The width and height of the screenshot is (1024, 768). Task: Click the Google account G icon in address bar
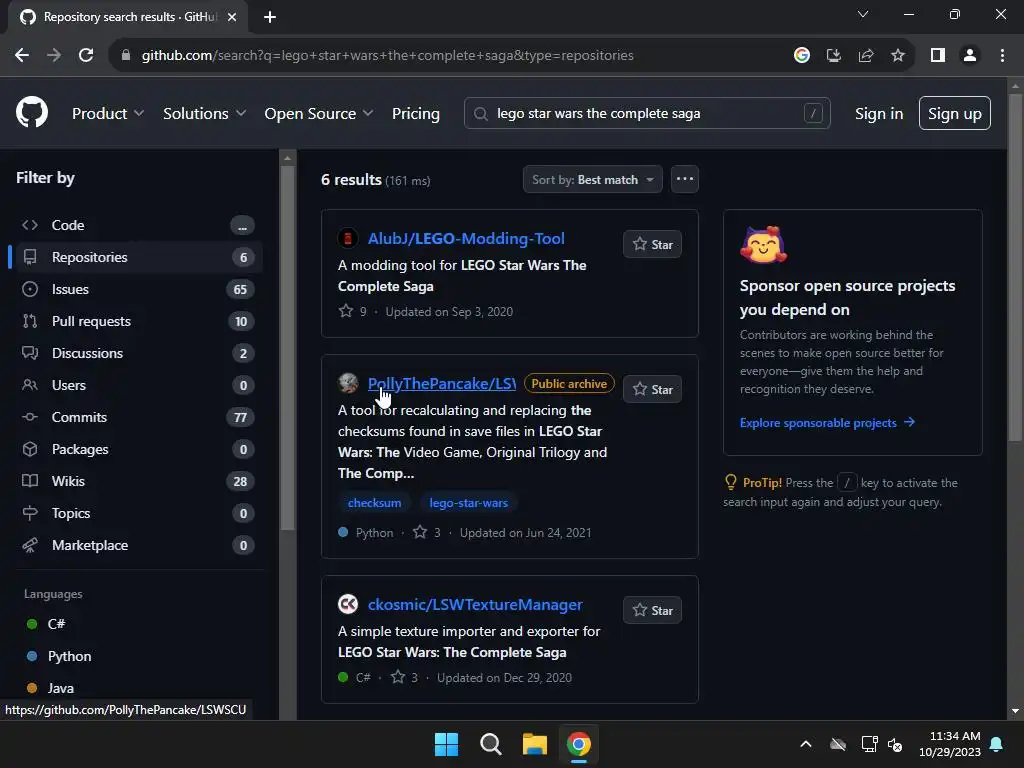click(x=802, y=56)
